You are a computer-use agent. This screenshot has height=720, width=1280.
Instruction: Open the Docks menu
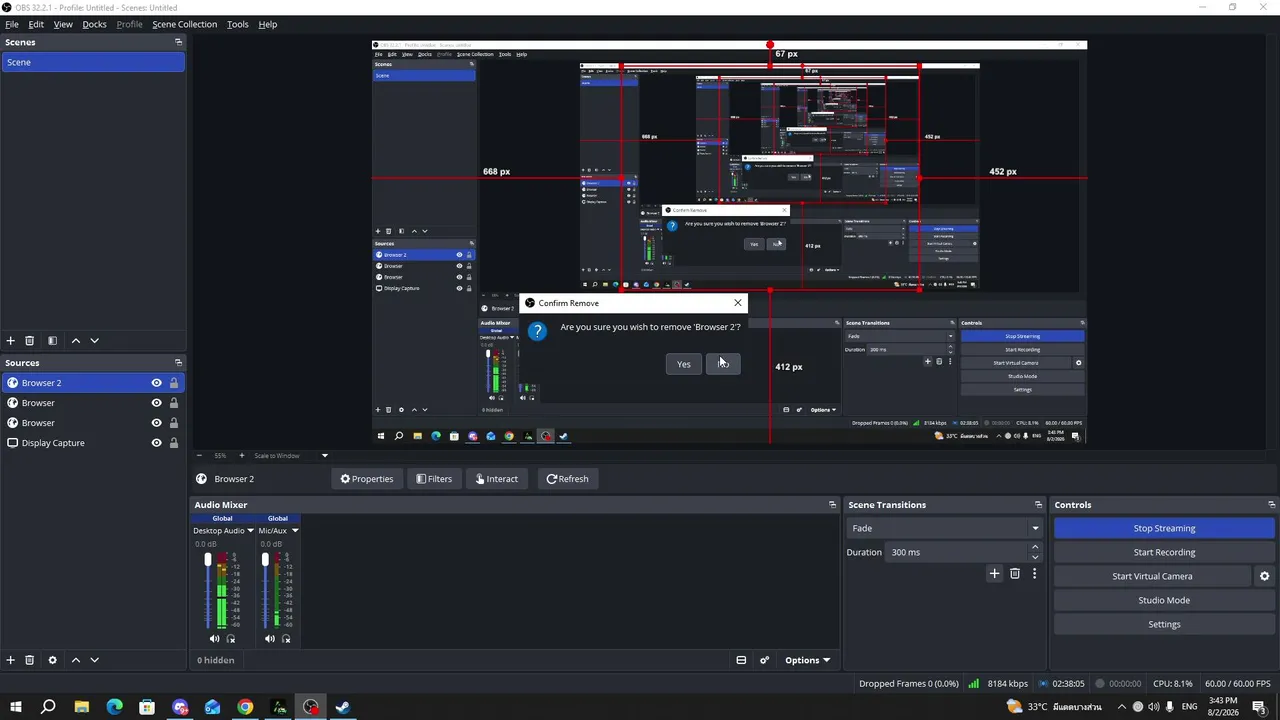click(x=94, y=24)
